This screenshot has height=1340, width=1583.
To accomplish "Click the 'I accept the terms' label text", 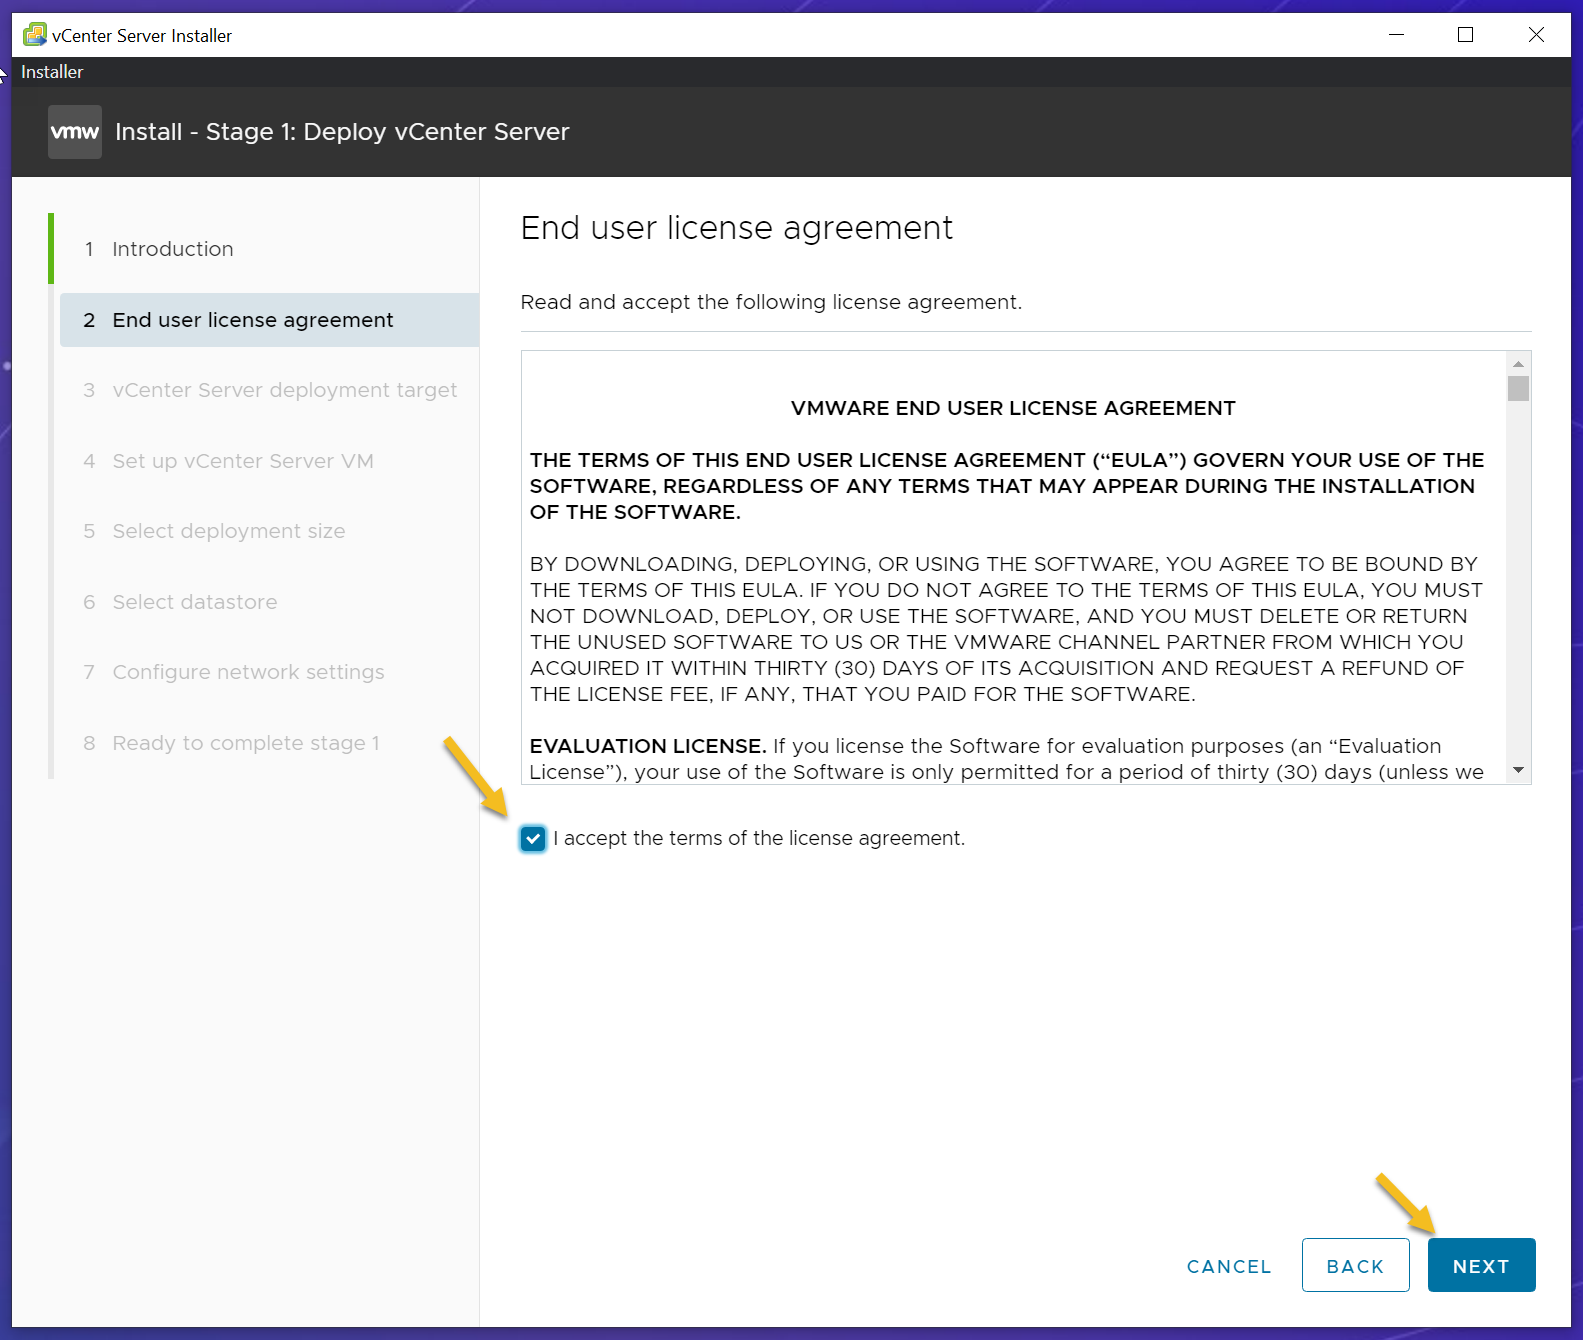I will coord(759,838).
